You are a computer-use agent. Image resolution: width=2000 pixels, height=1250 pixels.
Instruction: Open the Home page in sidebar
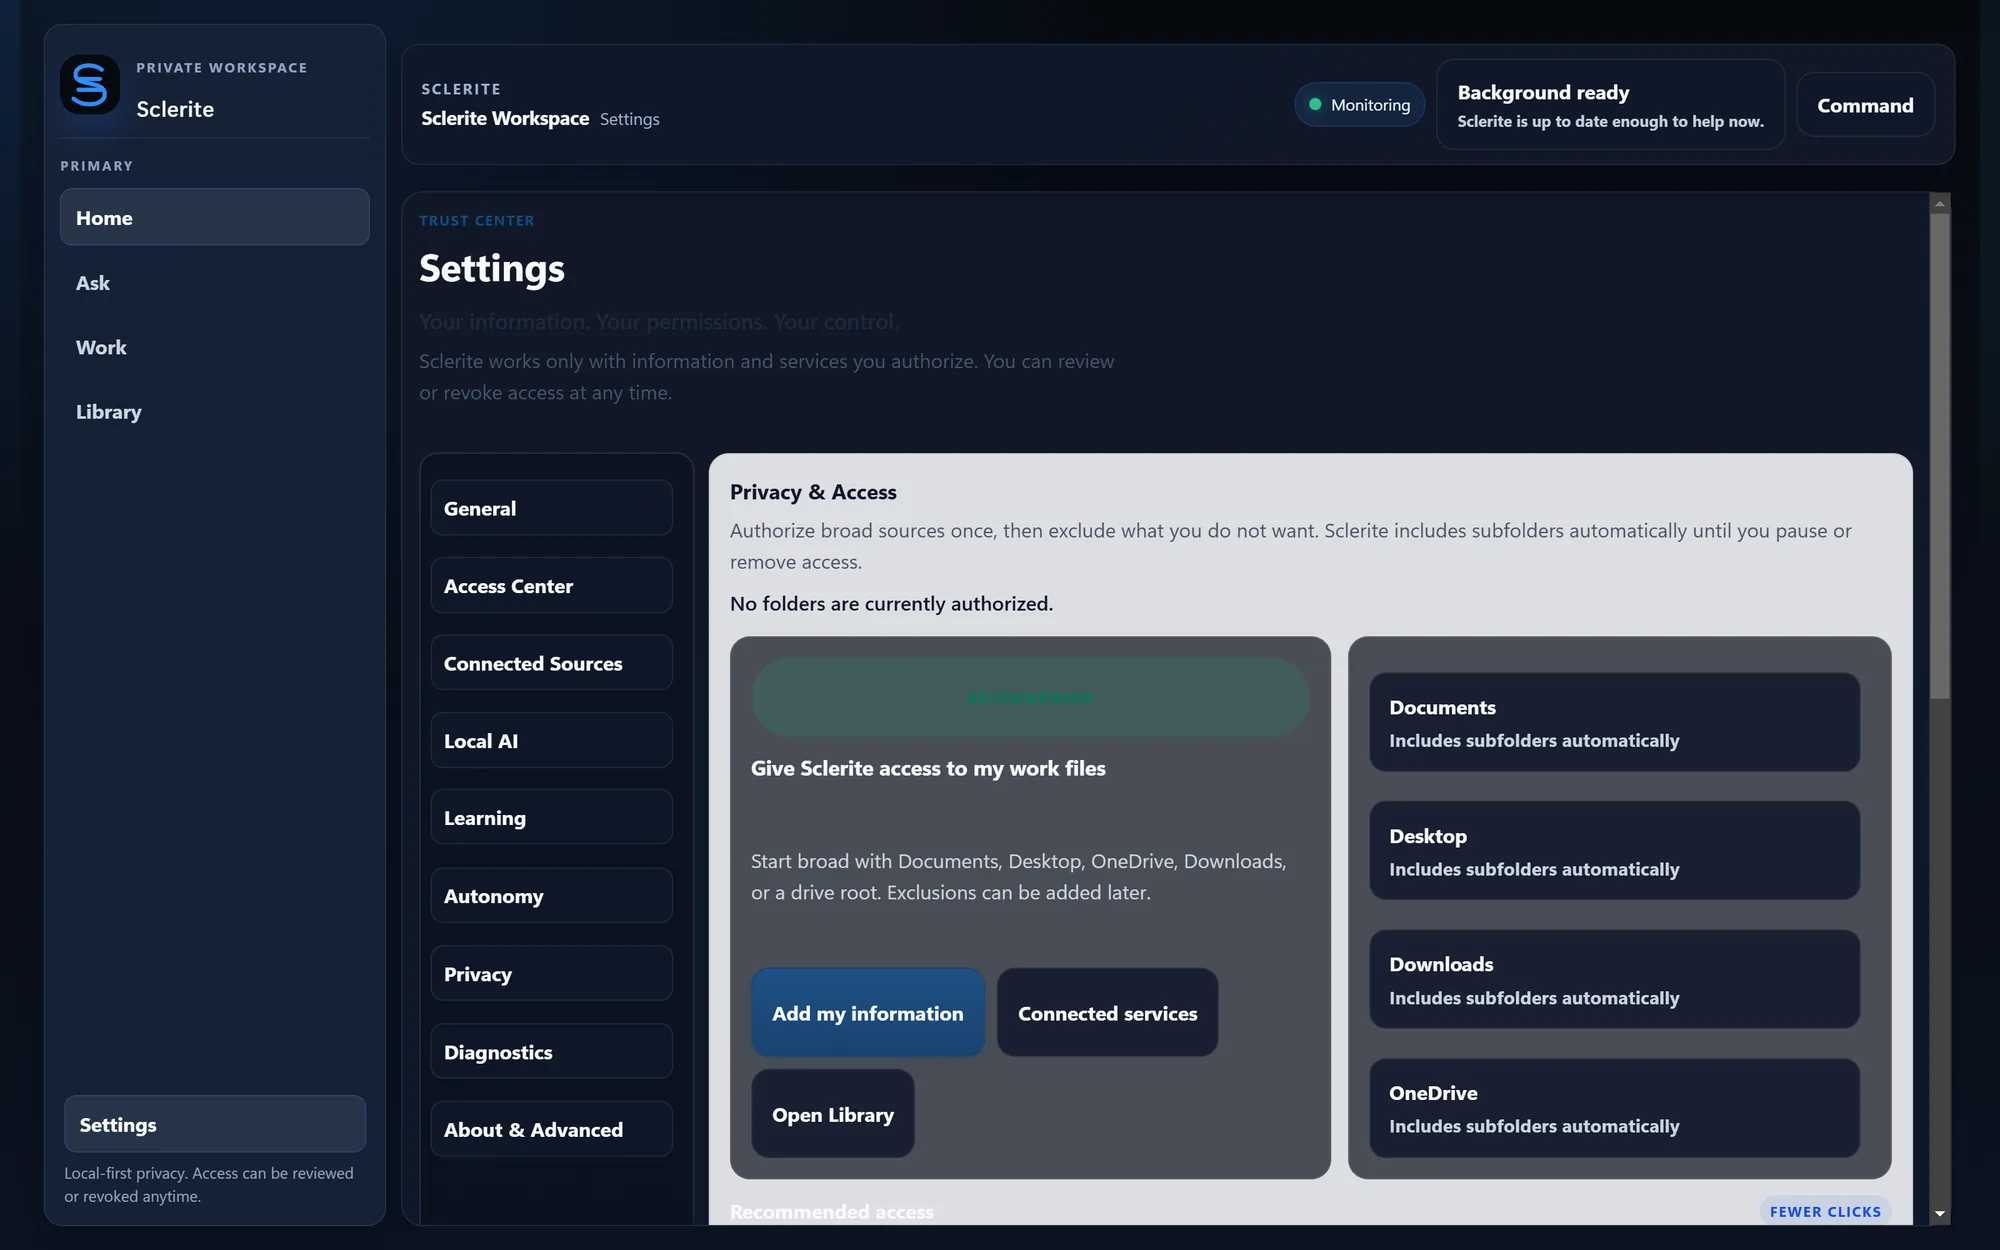(x=214, y=217)
